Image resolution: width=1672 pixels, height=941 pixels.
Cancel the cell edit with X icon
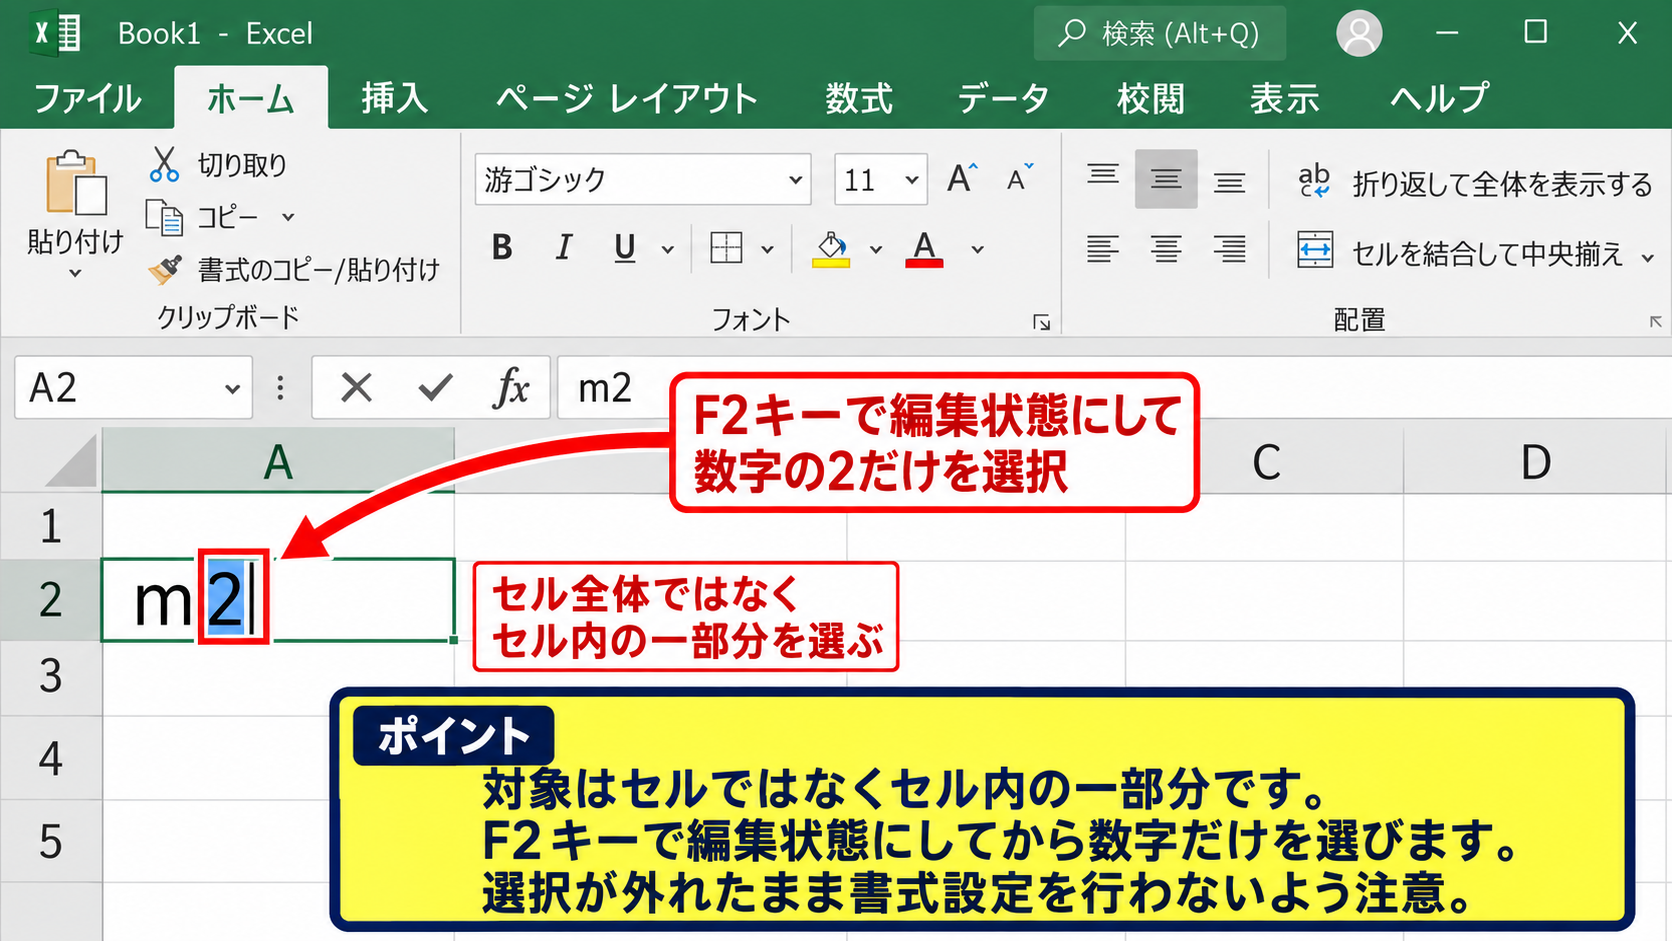pyautogui.click(x=356, y=388)
